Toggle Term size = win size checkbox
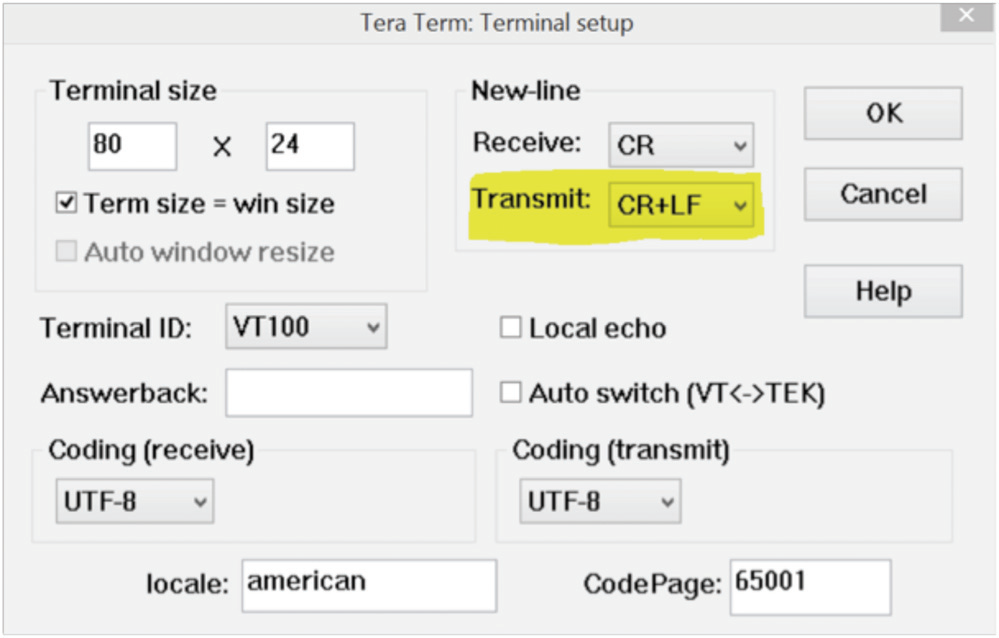 click(66, 203)
